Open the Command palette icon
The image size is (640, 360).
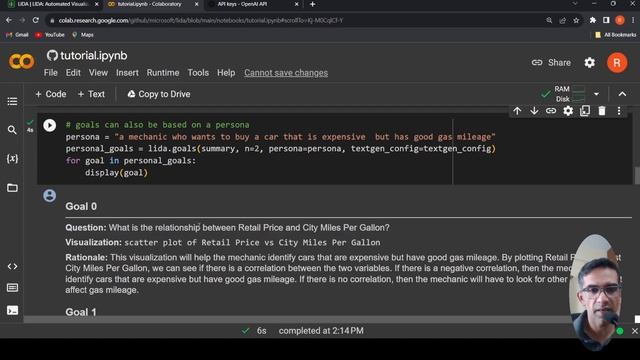[x=12, y=288]
